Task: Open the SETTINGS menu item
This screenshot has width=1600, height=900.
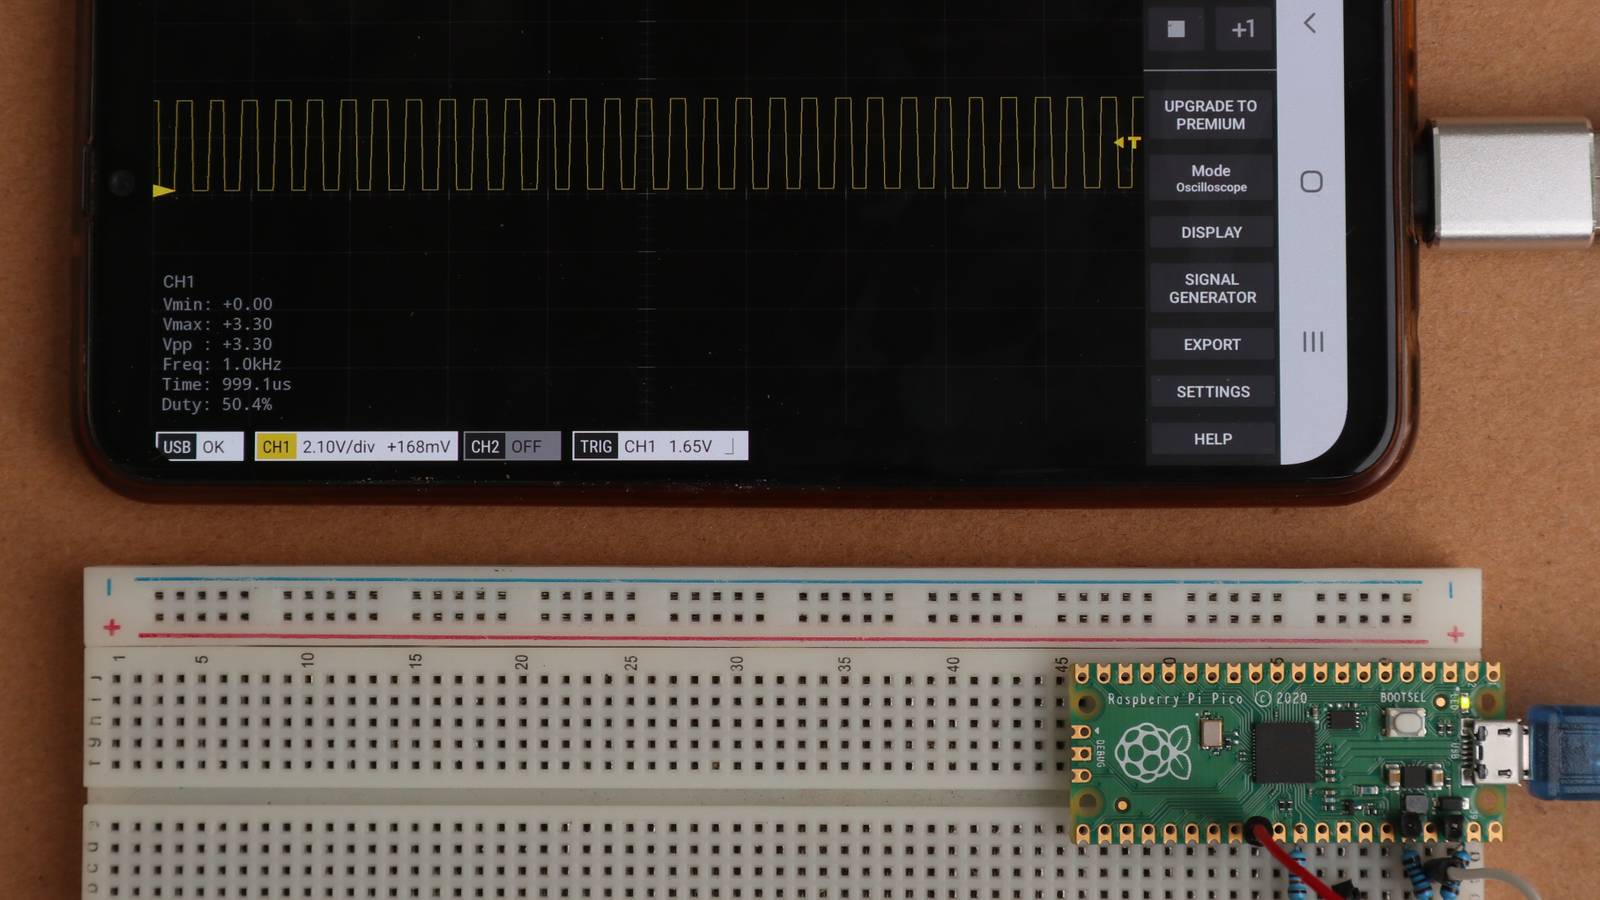Action: pos(1212,391)
